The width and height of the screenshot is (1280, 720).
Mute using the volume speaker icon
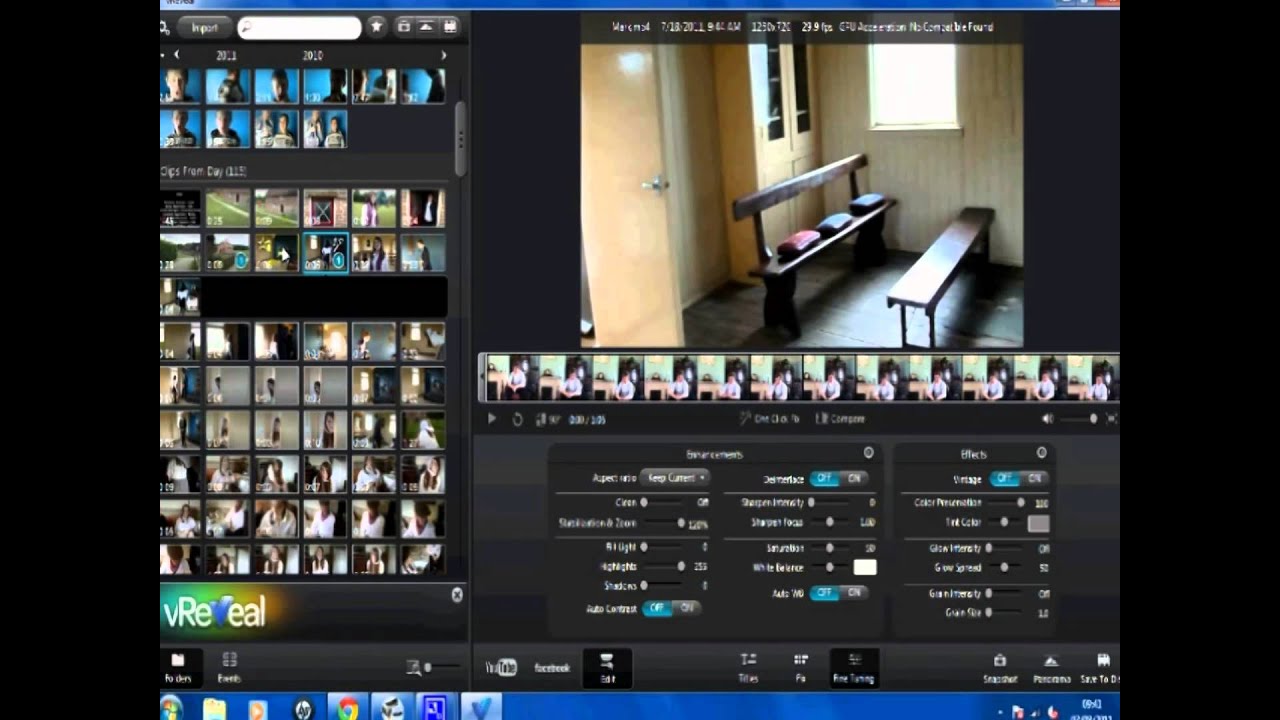[1047, 419]
